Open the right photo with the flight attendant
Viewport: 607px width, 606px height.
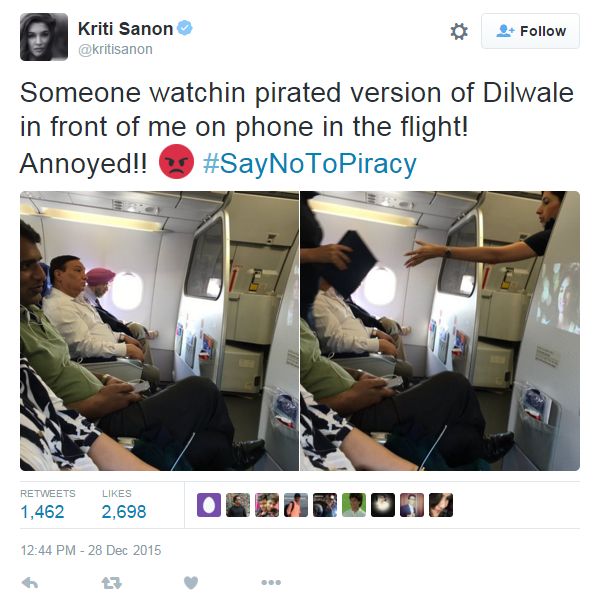click(440, 331)
